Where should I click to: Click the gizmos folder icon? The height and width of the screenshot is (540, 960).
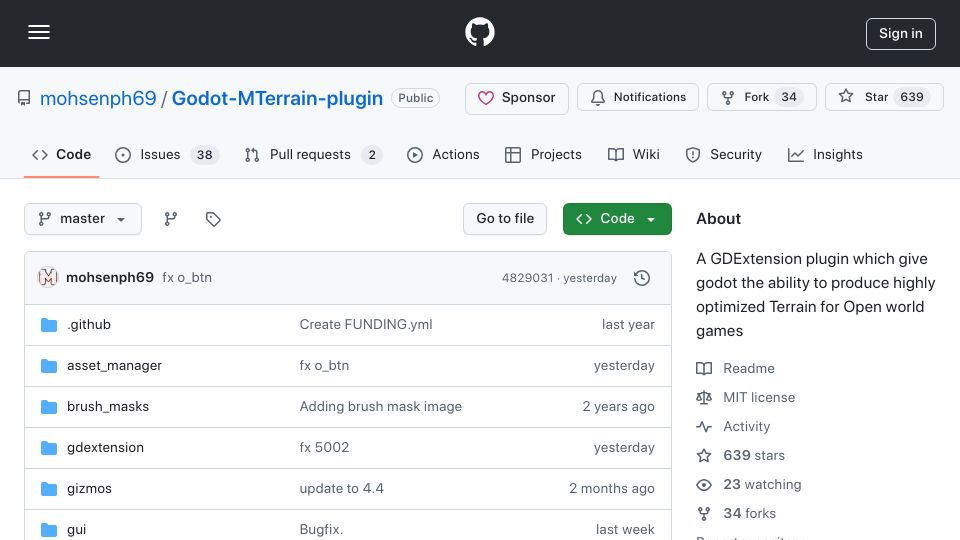pyautogui.click(x=49, y=489)
